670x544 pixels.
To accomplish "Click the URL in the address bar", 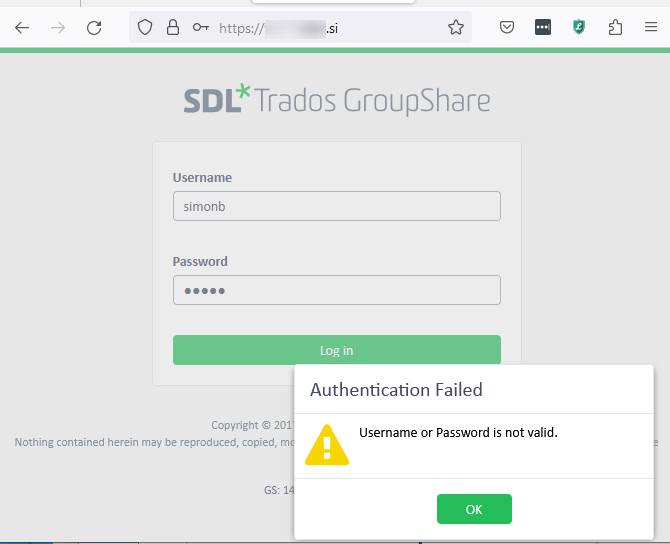I will pos(278,29).
